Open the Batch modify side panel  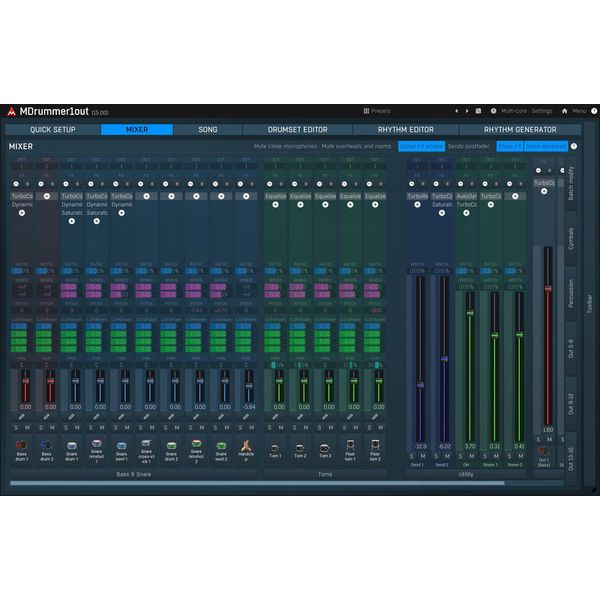pos(571,183)
